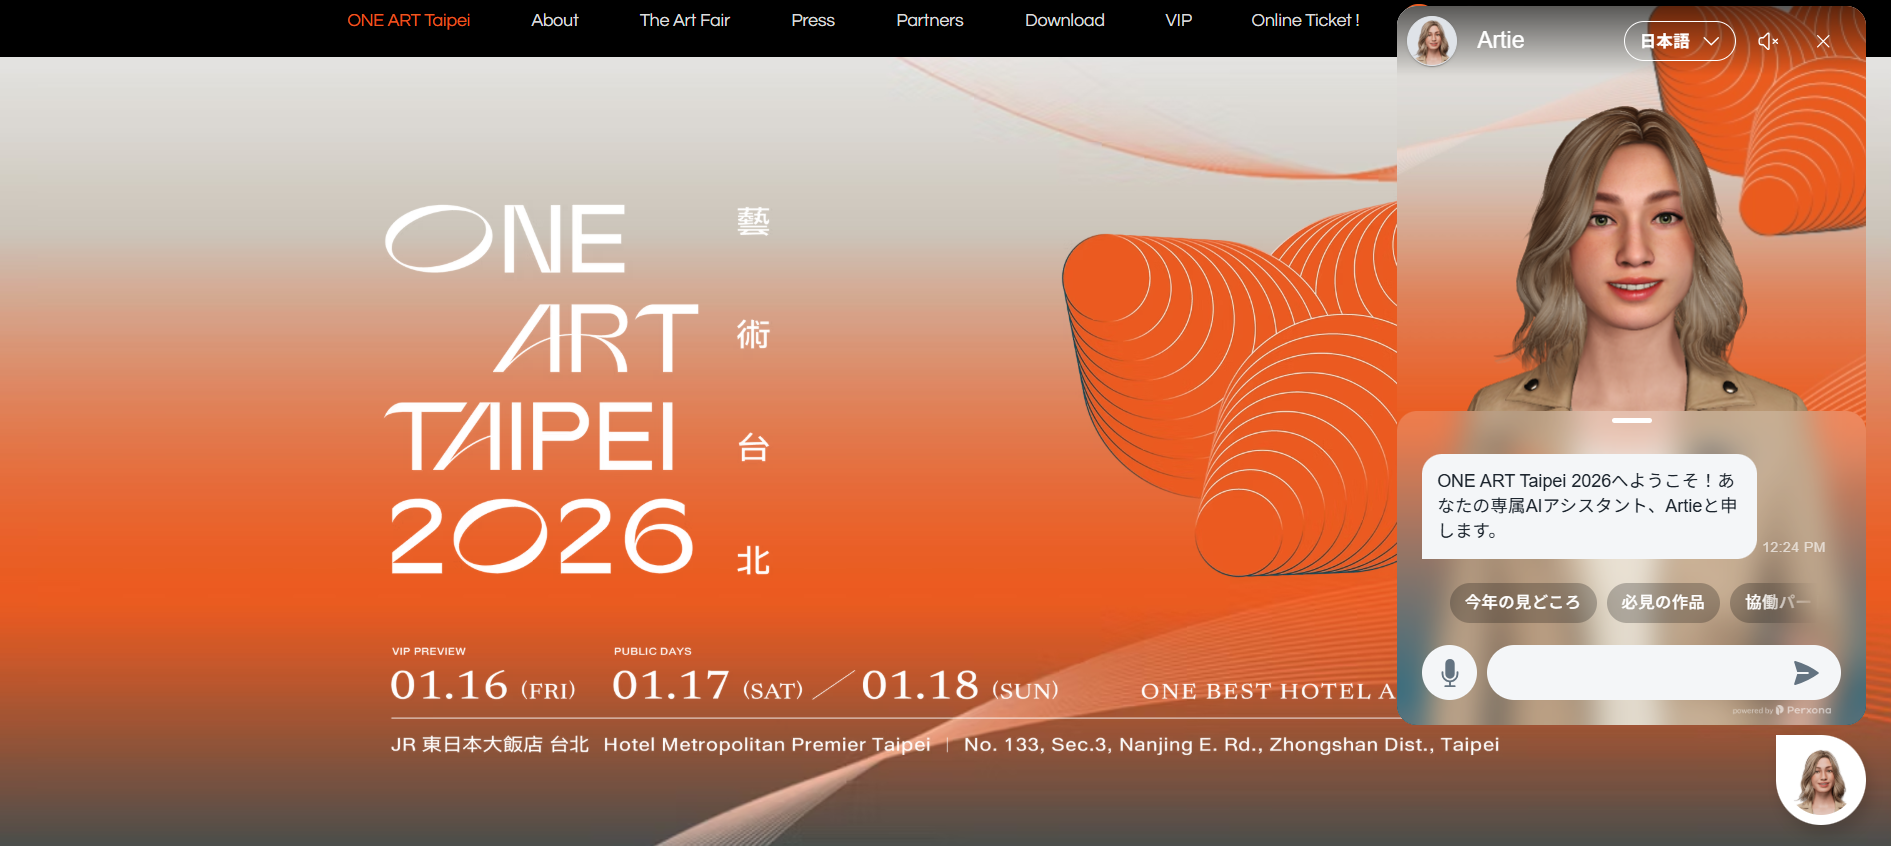Screen dimensions: 1891x846
Task: Click the '12:24 PM' message timestamp
Action: [1794, 547]
